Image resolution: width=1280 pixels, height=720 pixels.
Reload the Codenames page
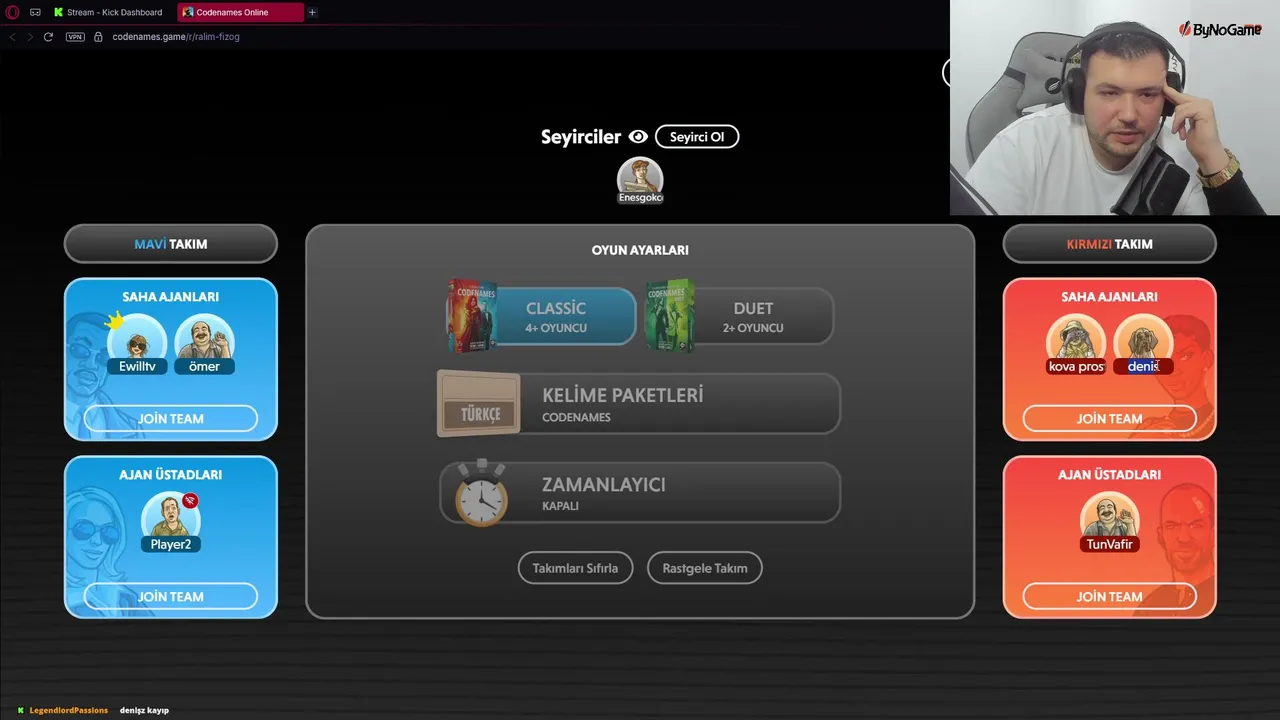tap(48, 37)
